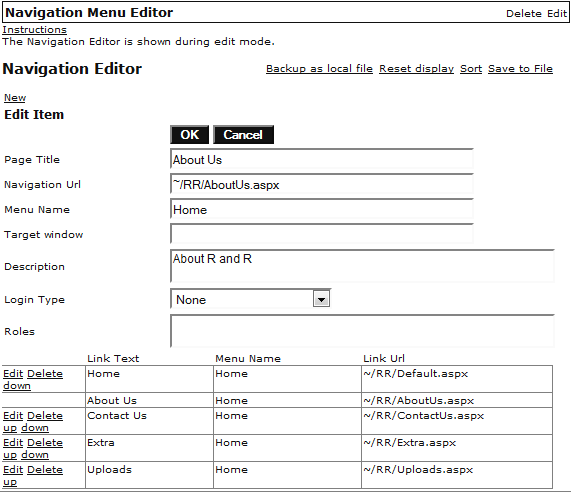Screen dimensions: 571x493
Task: Click the ~/RR/Default.aspx cell
Action: click(457, 379)
